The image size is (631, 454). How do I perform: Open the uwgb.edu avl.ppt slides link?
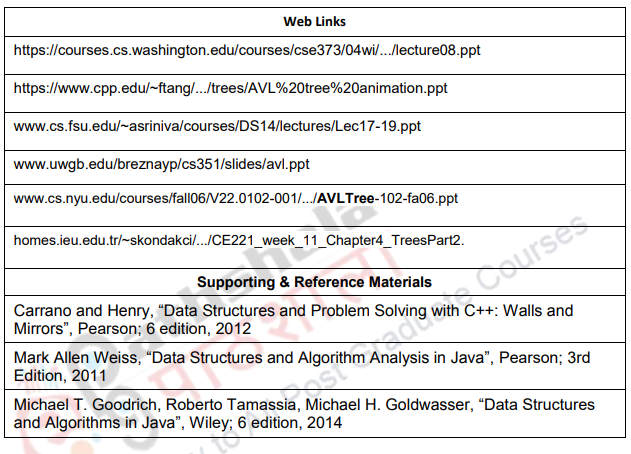point(161,164)
